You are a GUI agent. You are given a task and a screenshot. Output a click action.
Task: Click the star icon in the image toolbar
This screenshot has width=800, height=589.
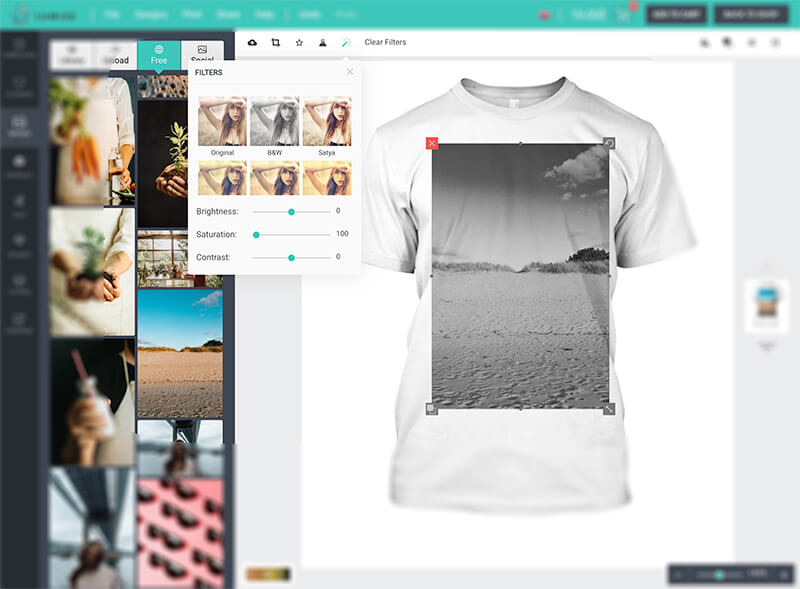pyautogui.click(x=299, y=42)
